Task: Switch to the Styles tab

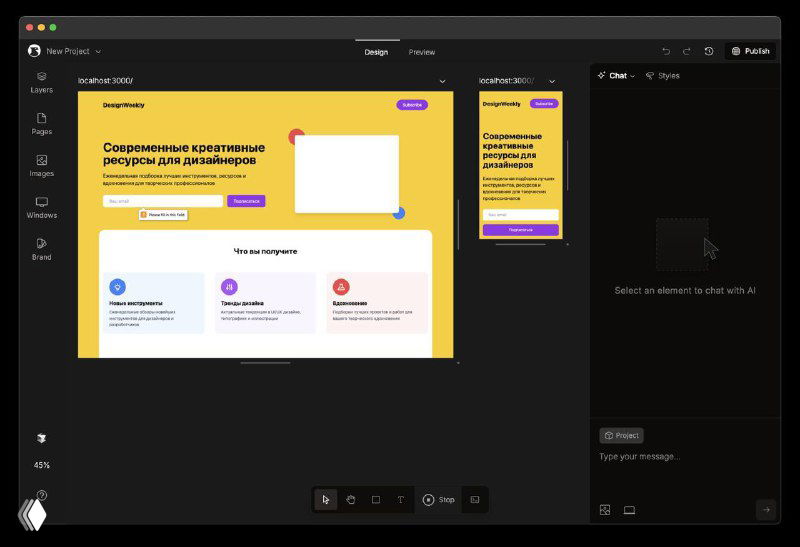Action: [663, 76]
